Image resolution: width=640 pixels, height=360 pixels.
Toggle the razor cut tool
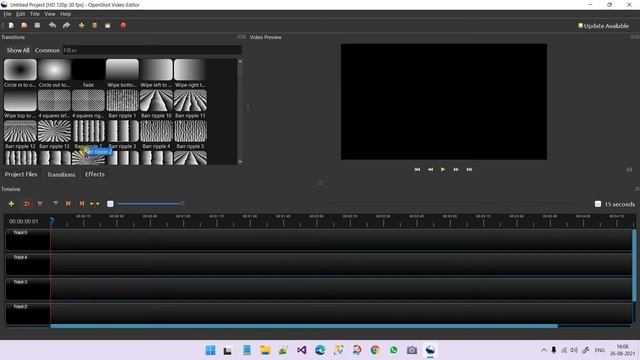click(40, 203)
